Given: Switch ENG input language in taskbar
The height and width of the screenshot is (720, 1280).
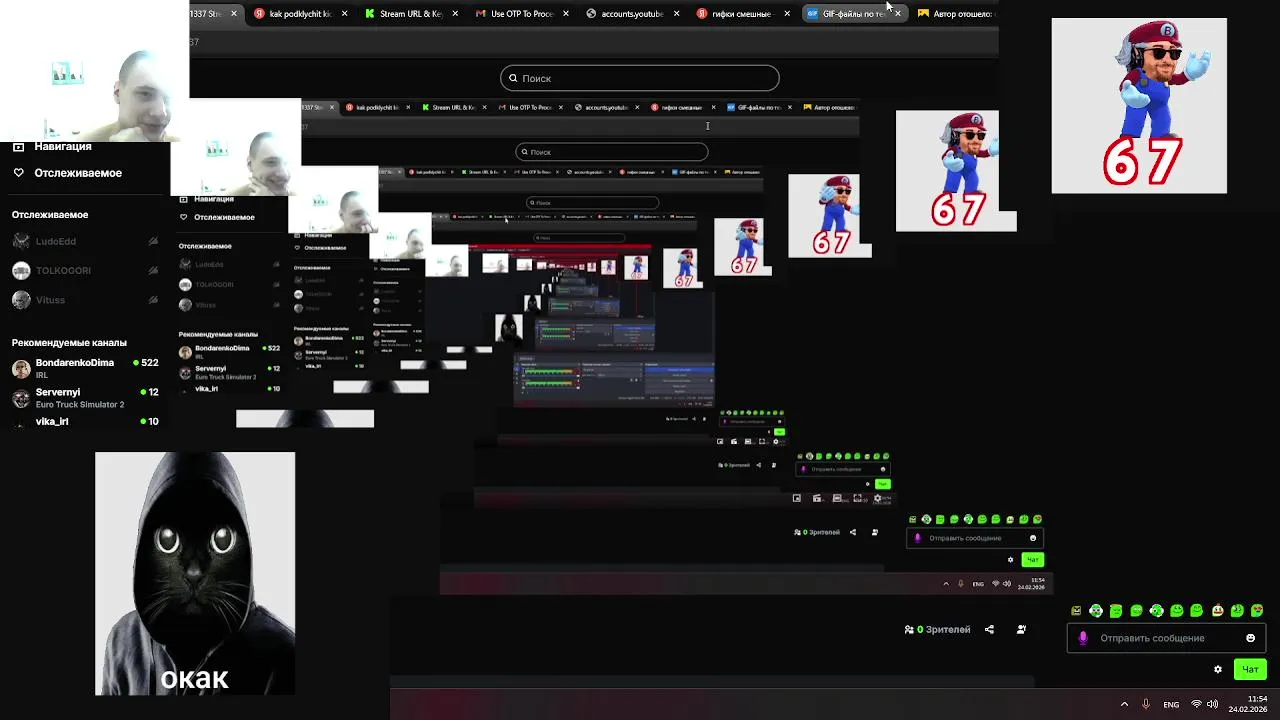Looking at the screenshot, I should tap(1171, 705).
